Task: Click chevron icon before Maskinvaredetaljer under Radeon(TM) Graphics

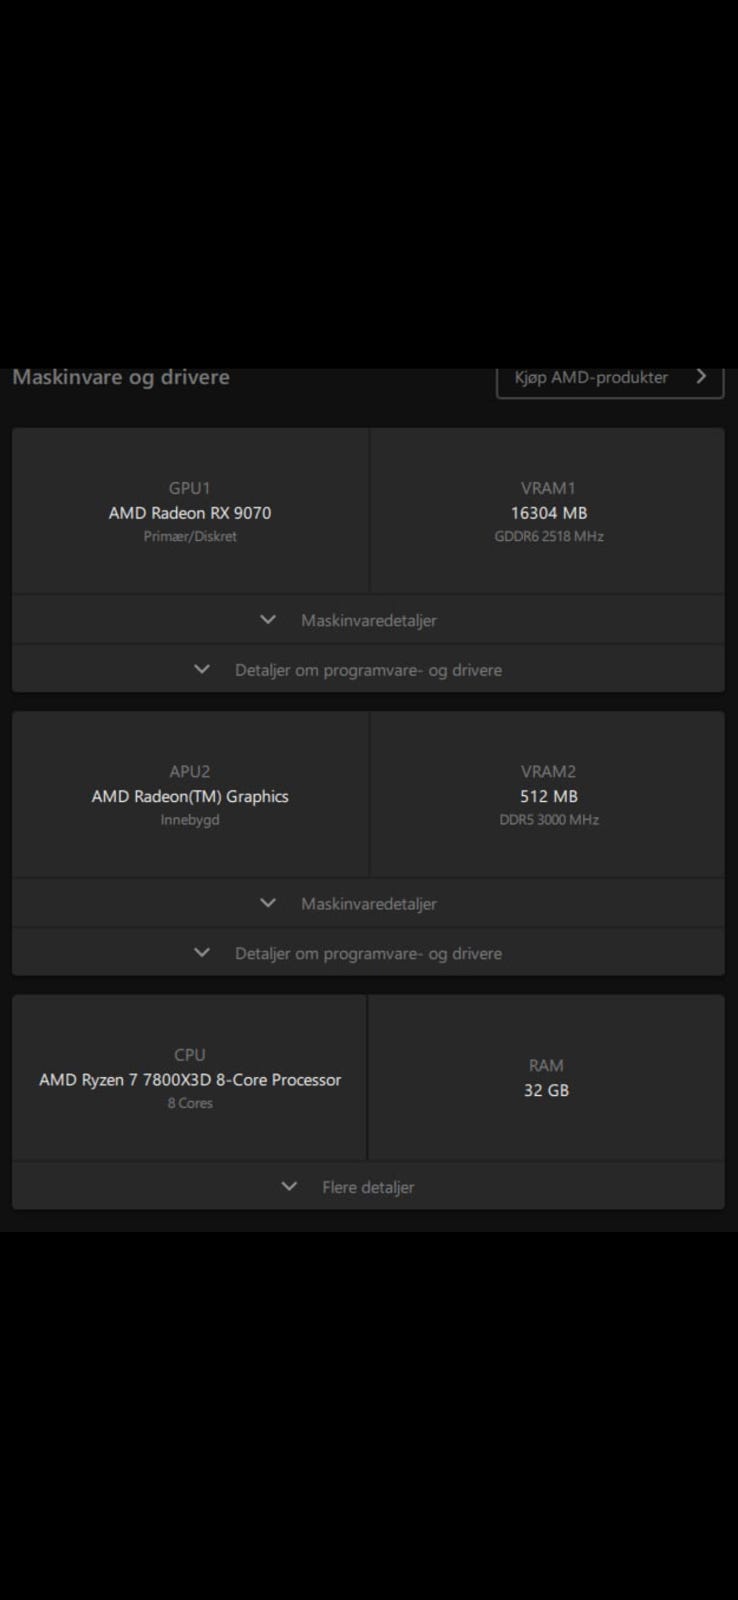Action: pyautogui.click(x=268, y=902)
